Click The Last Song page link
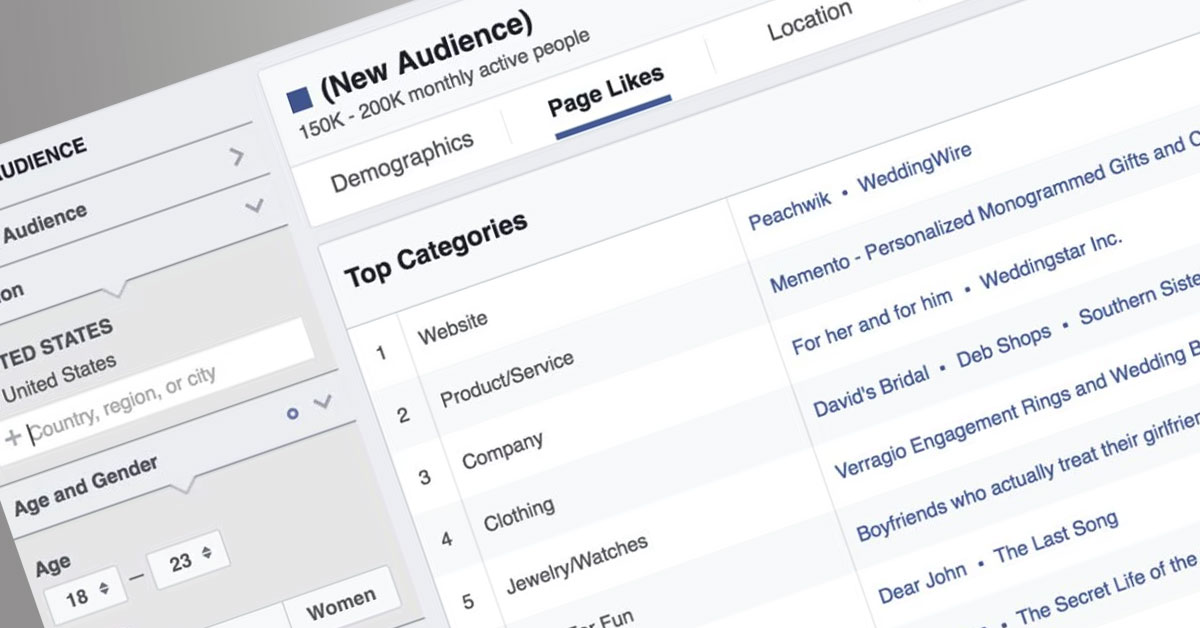Screen dimensions: 1200x628 click(1056, 536)
